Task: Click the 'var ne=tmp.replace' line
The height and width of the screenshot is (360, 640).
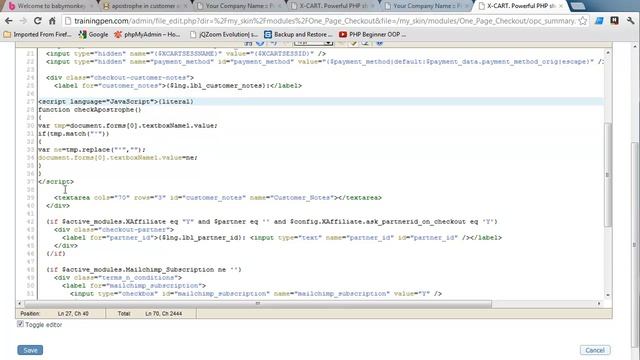Action: [92, 149]
